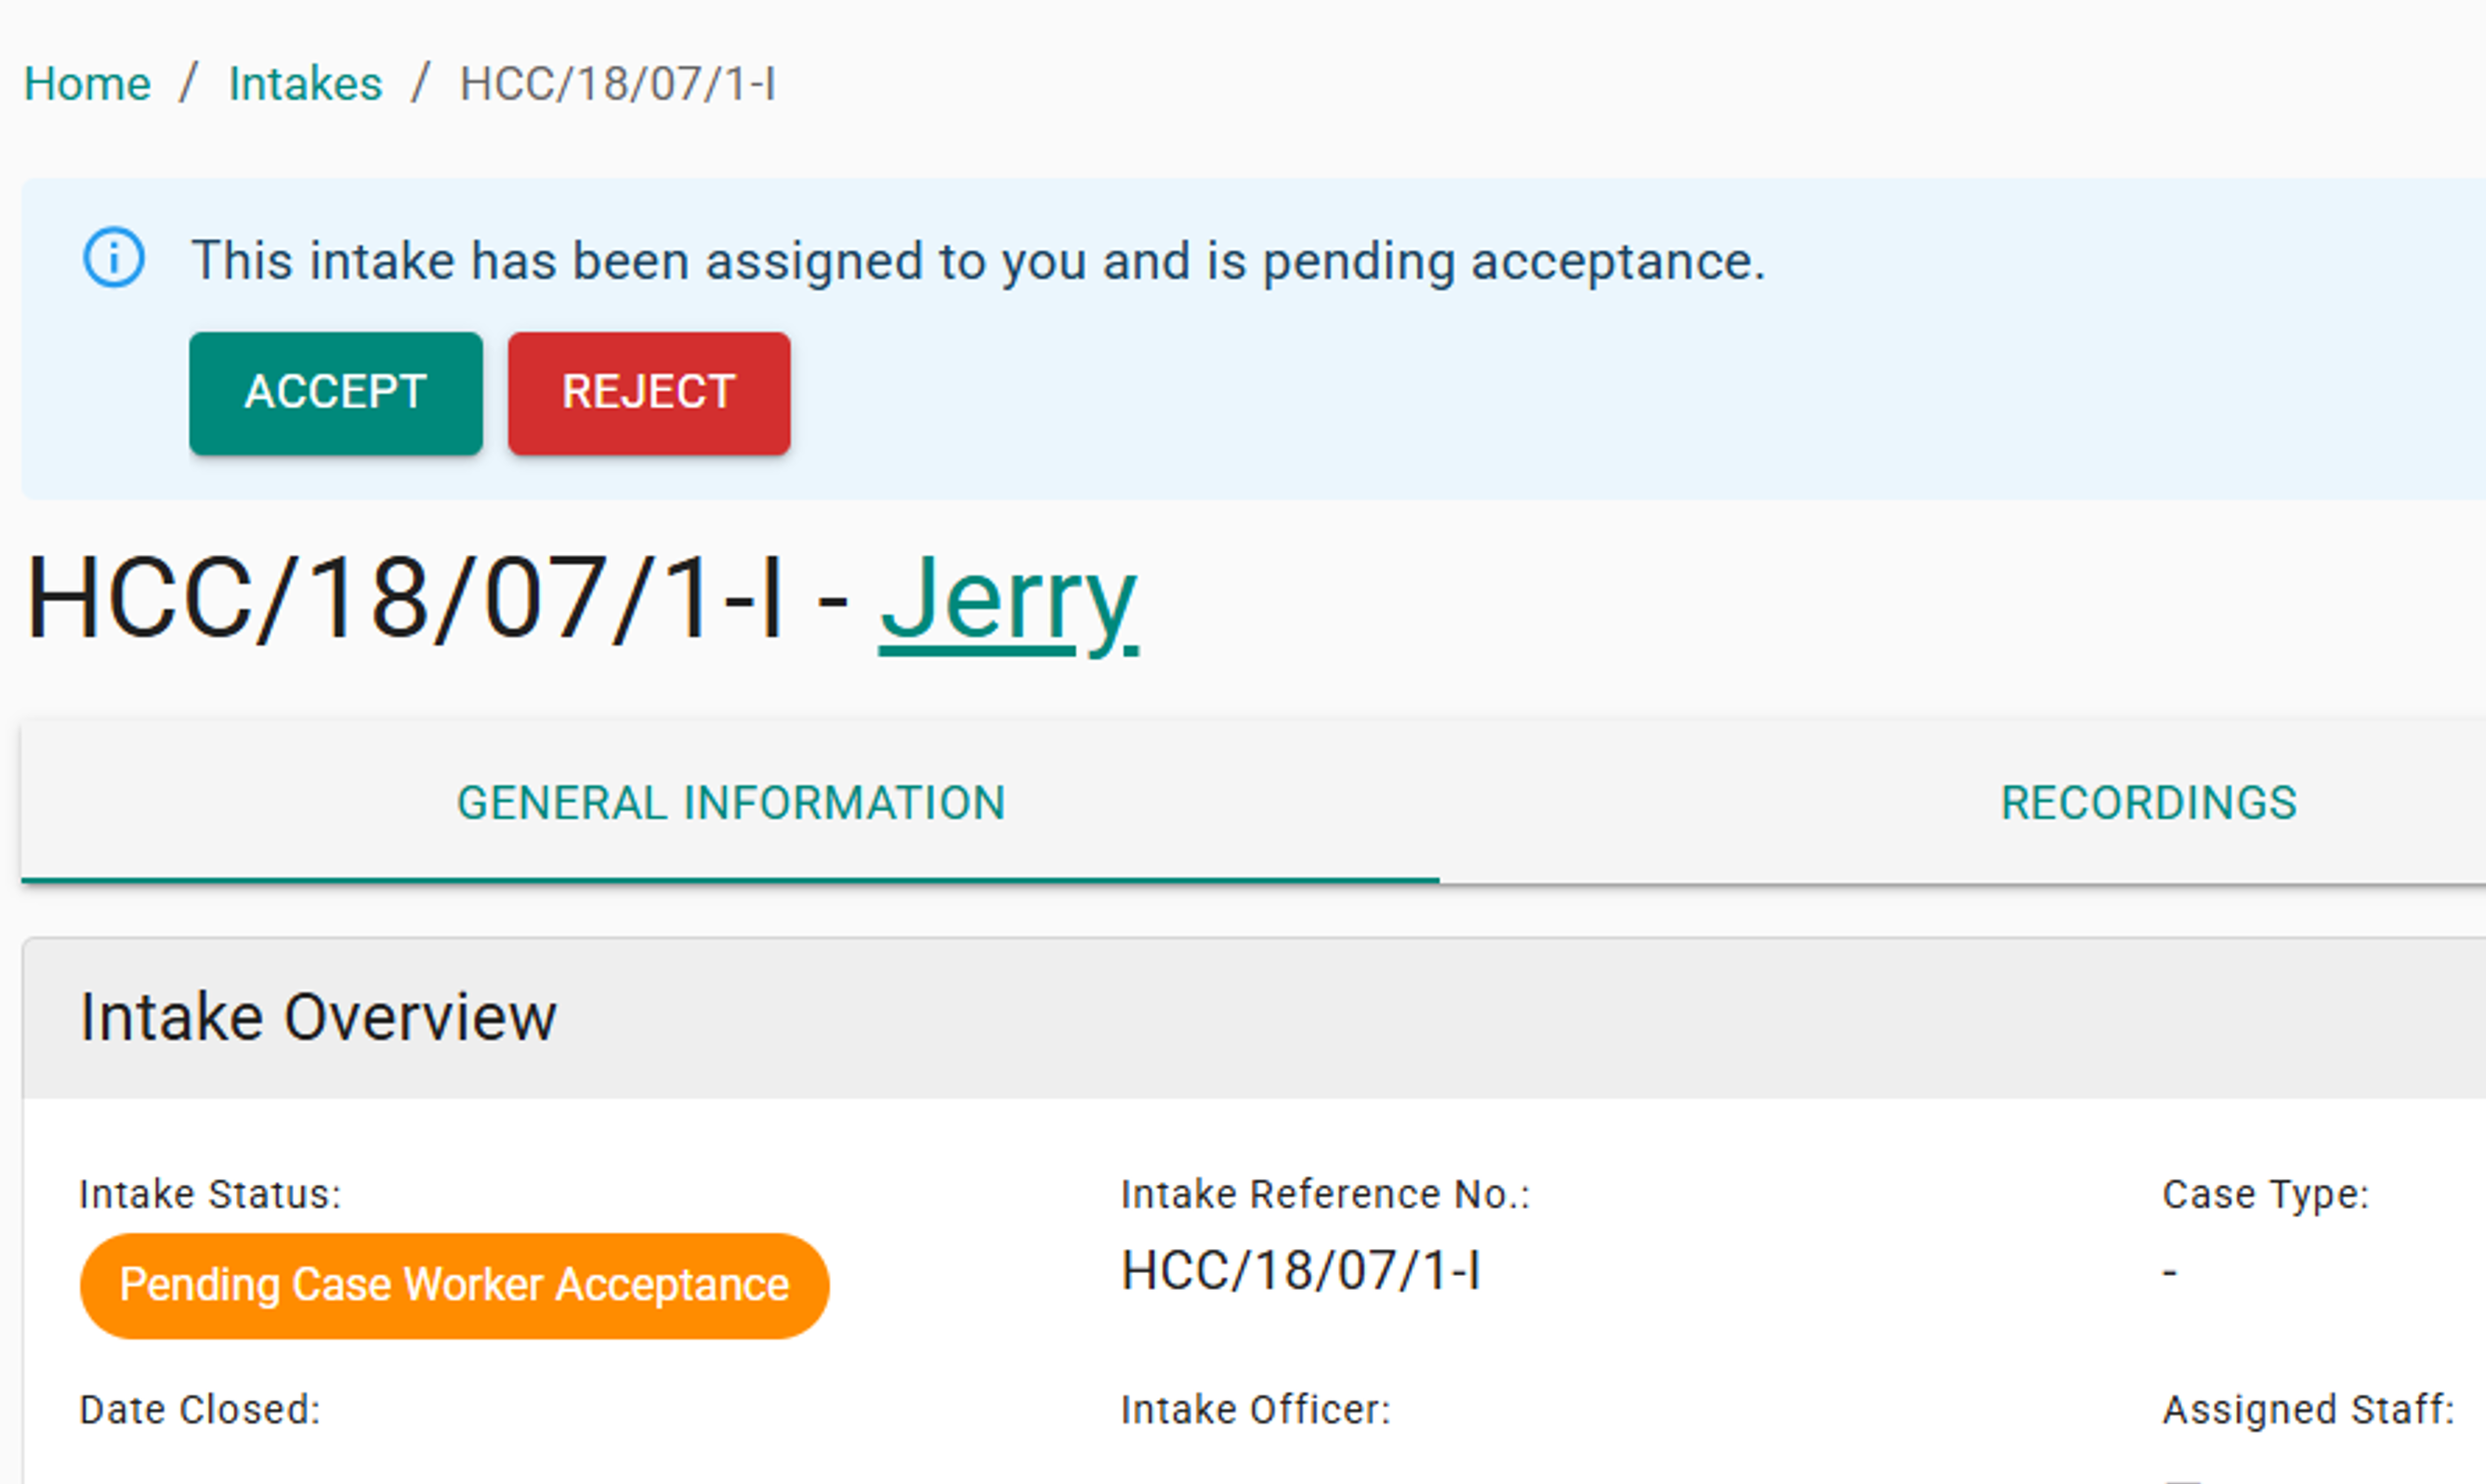2486x1484 pixels.
Task: Click the Intake Status label
Action: (210, 1194)
